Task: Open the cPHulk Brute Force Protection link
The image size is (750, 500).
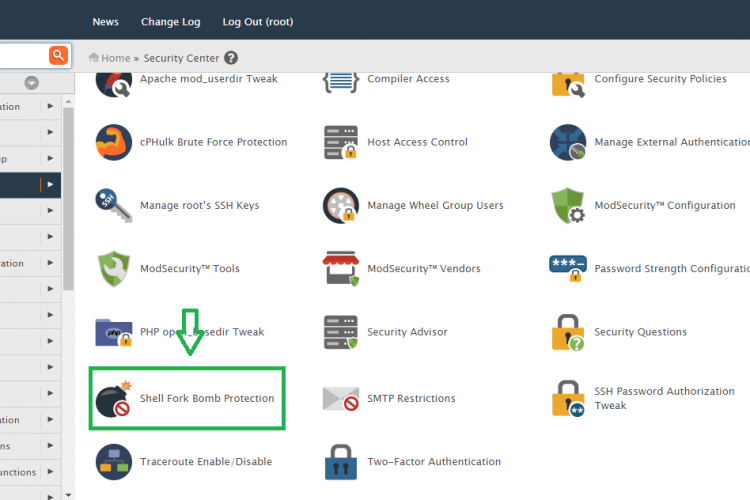Action: 213,142
